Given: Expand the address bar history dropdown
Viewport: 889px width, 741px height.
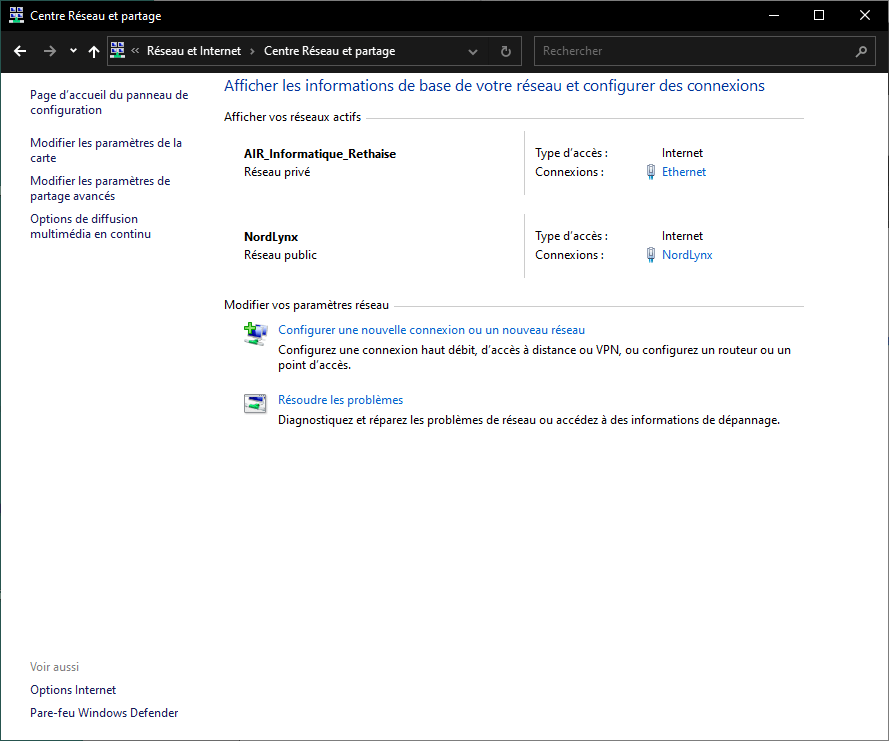Looking at the screenshot, I should (x=473, y=51).
